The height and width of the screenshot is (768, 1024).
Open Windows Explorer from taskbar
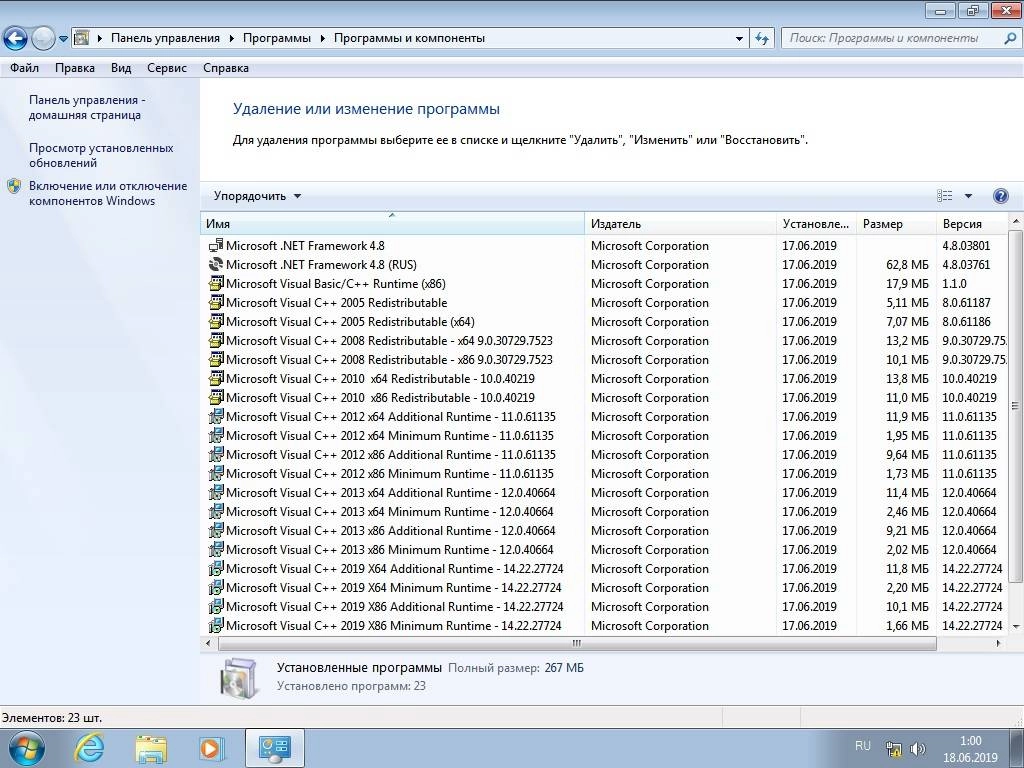(151, 748)
